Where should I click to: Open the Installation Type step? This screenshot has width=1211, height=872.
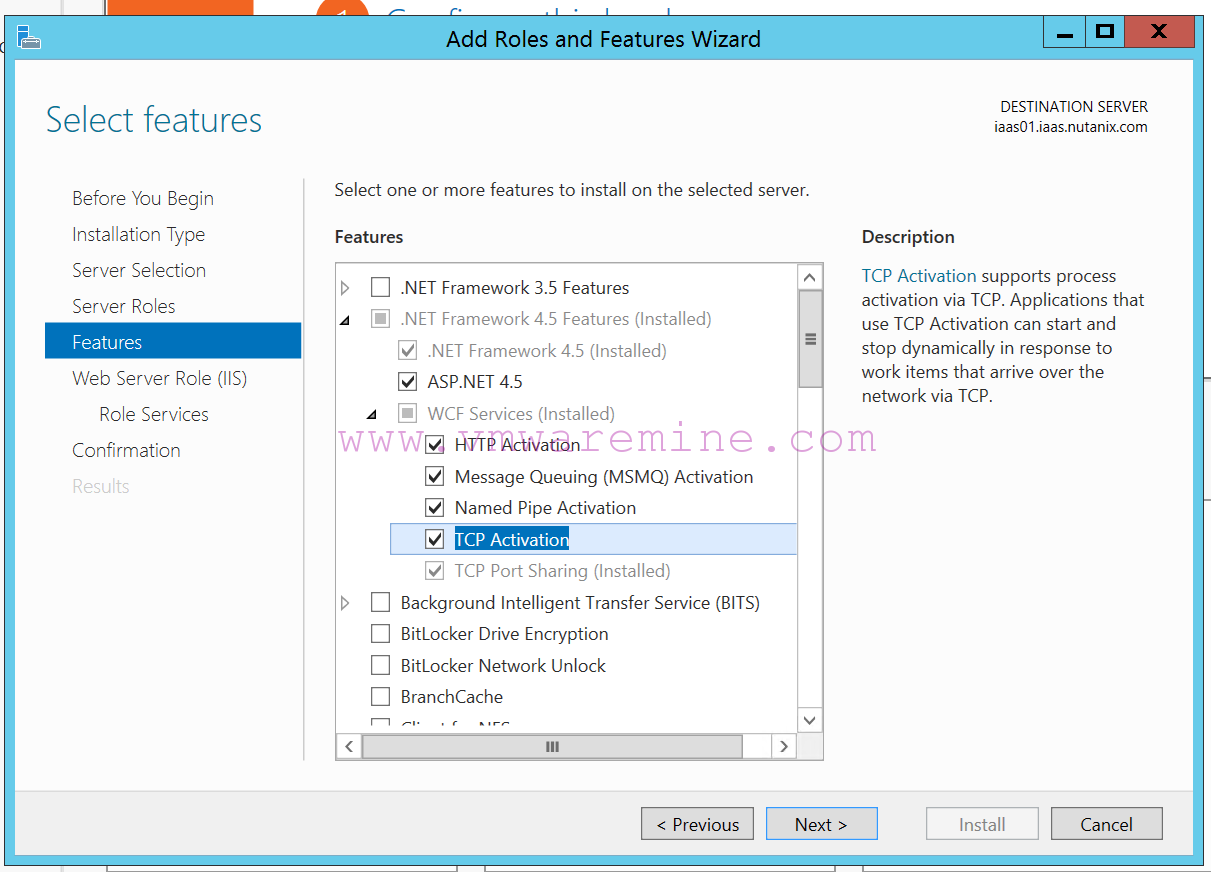pos(138,234)
